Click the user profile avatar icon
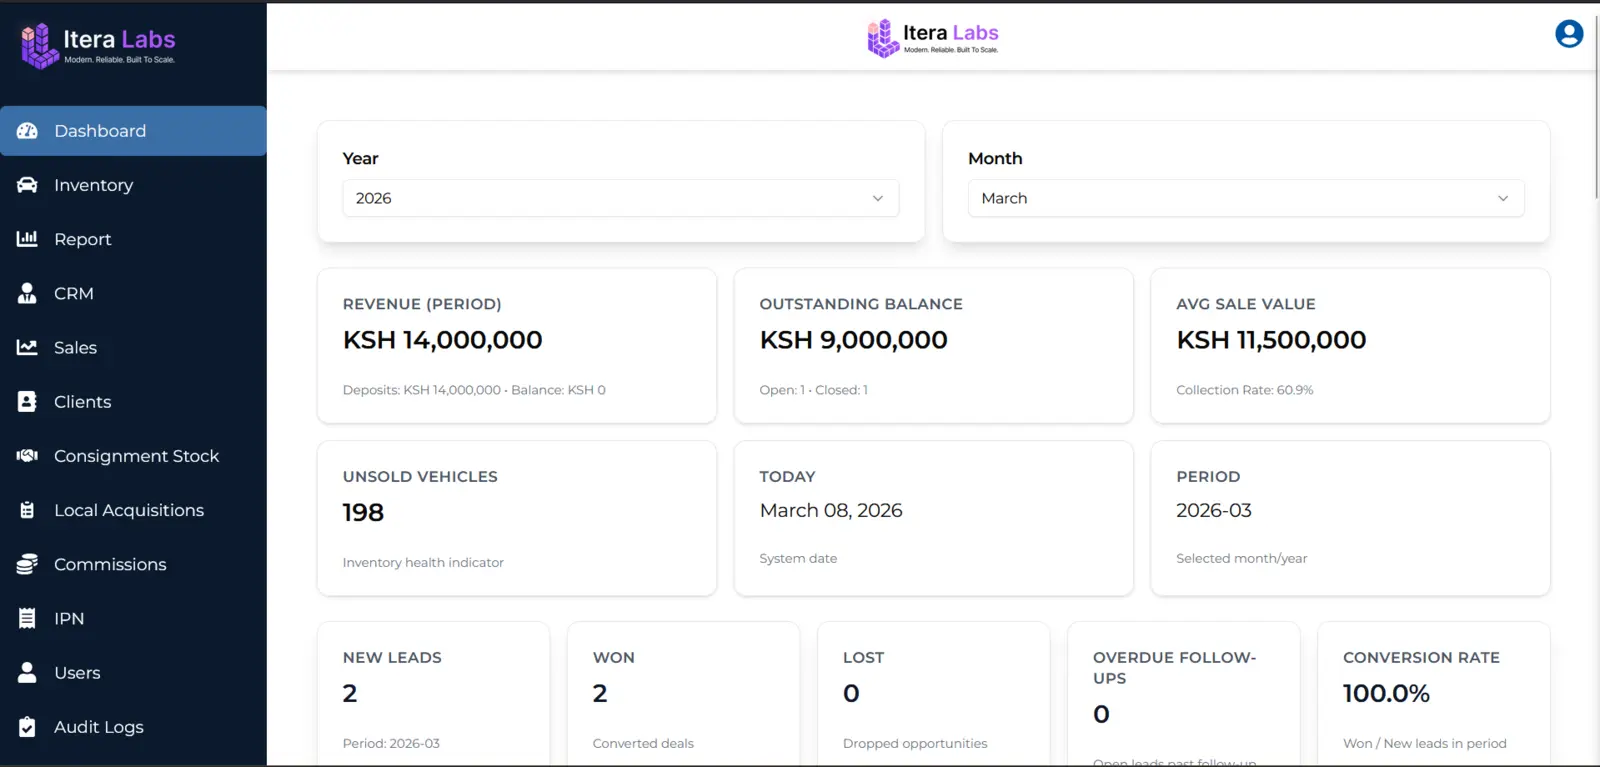The height and width of the screenshot is (767, 1600). (1569, 34)
